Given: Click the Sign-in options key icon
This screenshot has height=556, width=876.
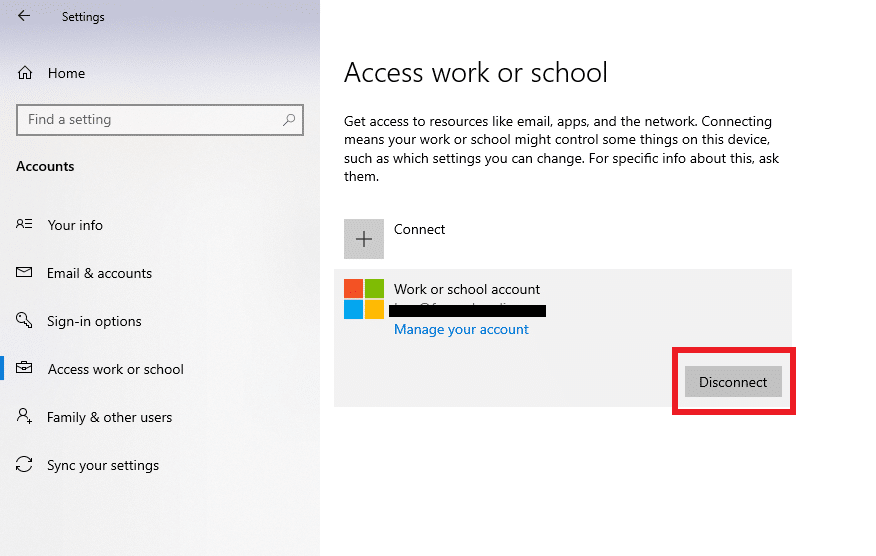Looking at the screenshot, I should pos(24,320).
